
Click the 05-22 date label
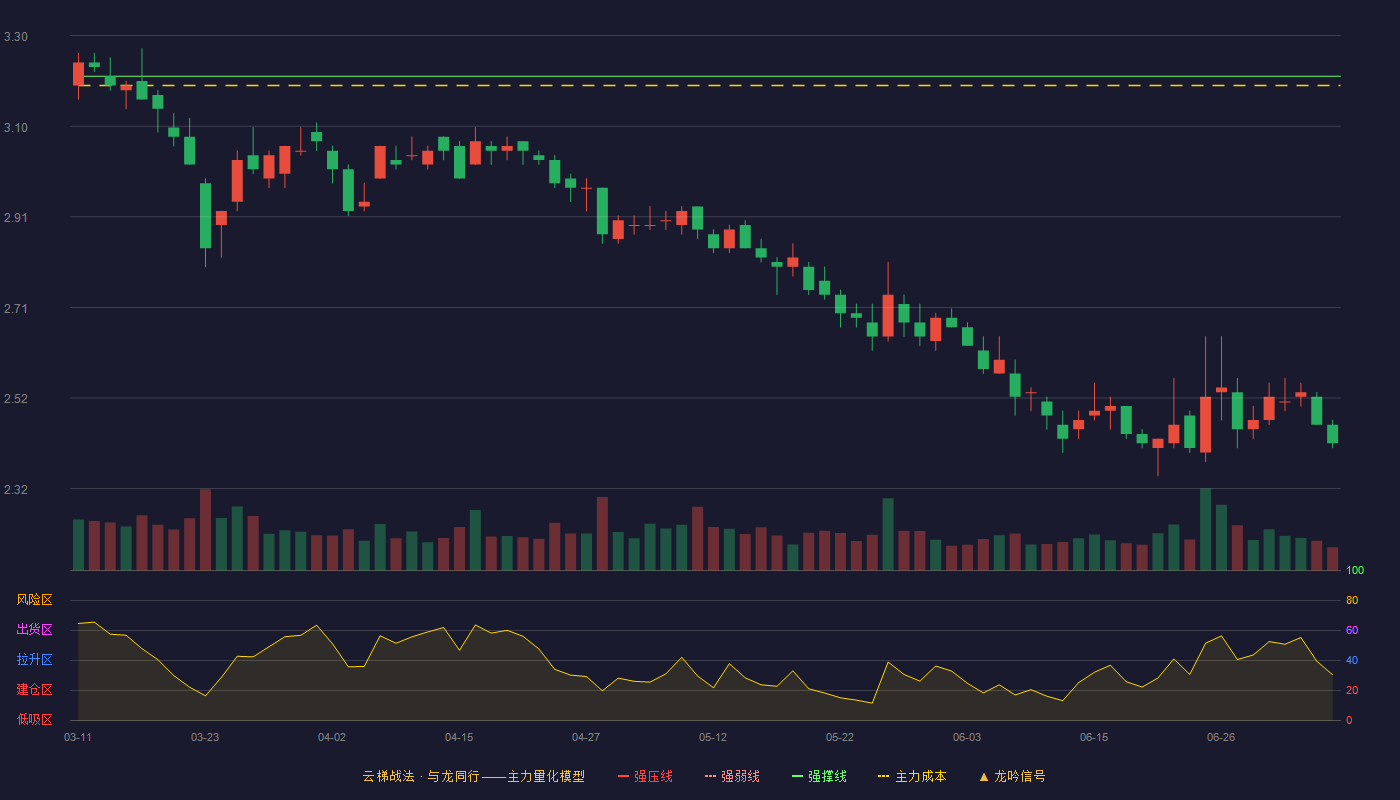point(840,737)
